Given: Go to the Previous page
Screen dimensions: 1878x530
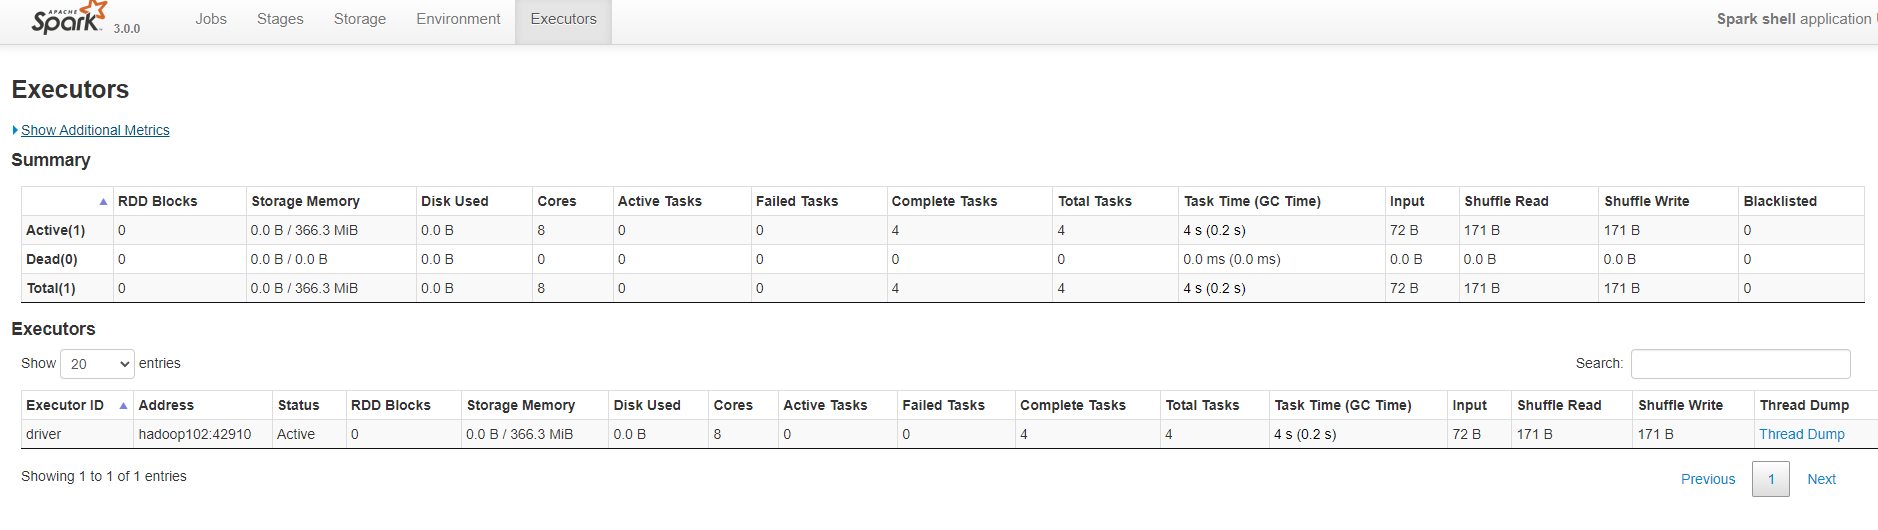Looking at the screenshot, I should [1708, 479].
